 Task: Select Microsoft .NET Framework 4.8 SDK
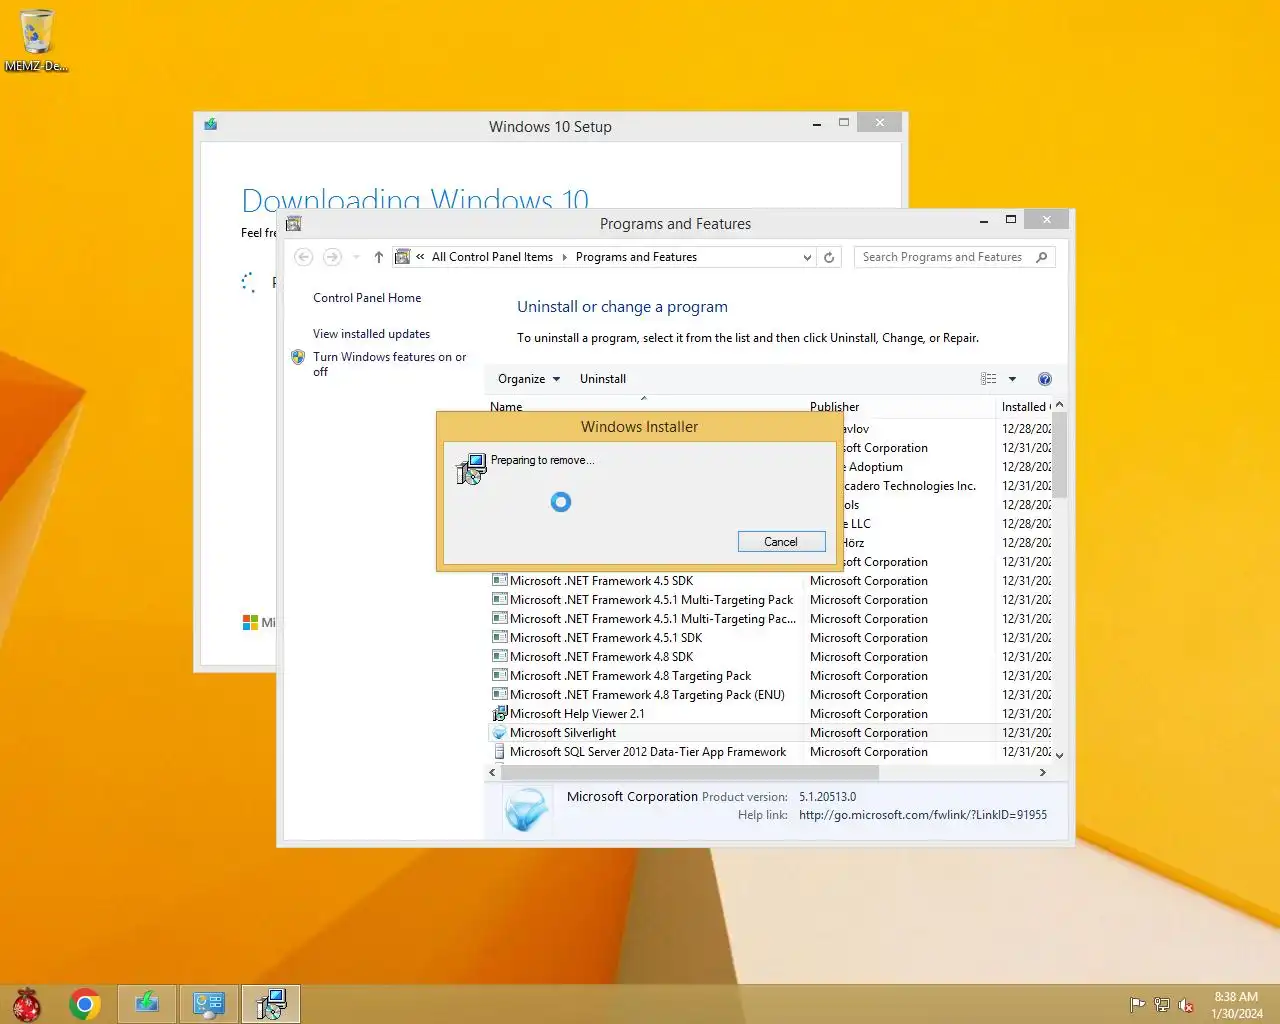601,657
